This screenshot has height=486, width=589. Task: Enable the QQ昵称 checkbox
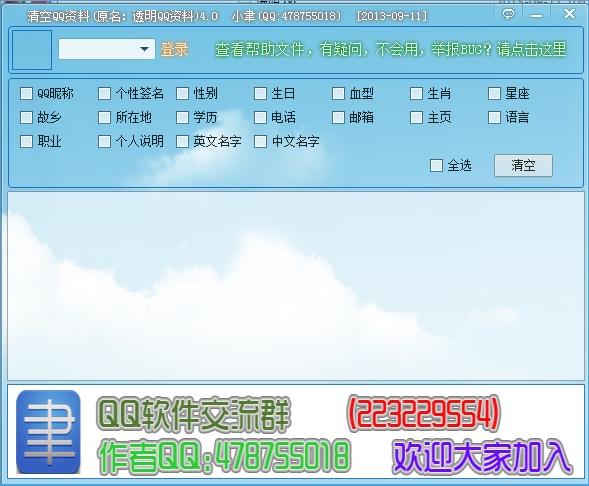(26, 93)
